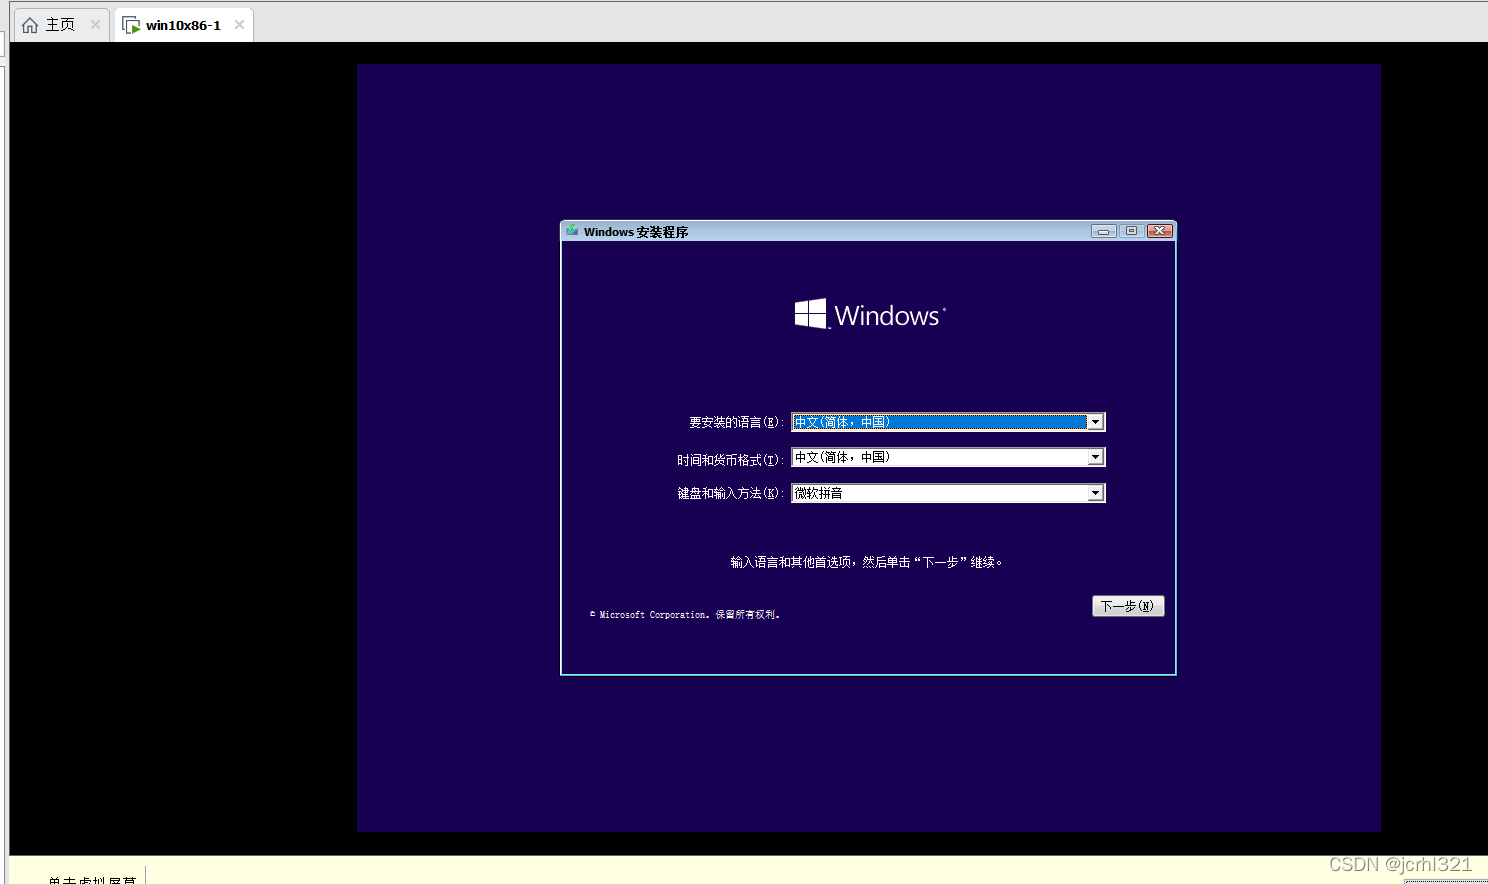The height and width of the screenshot is (884, 1488).
Task: Click the 下一步(N) next button
Action: (1128, 606)
